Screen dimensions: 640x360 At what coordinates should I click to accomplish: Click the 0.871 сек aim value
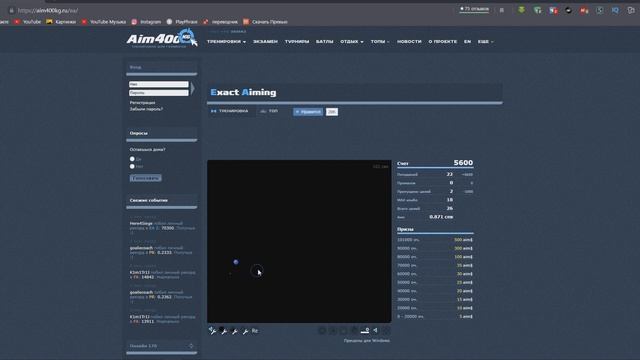pos(441,217)
